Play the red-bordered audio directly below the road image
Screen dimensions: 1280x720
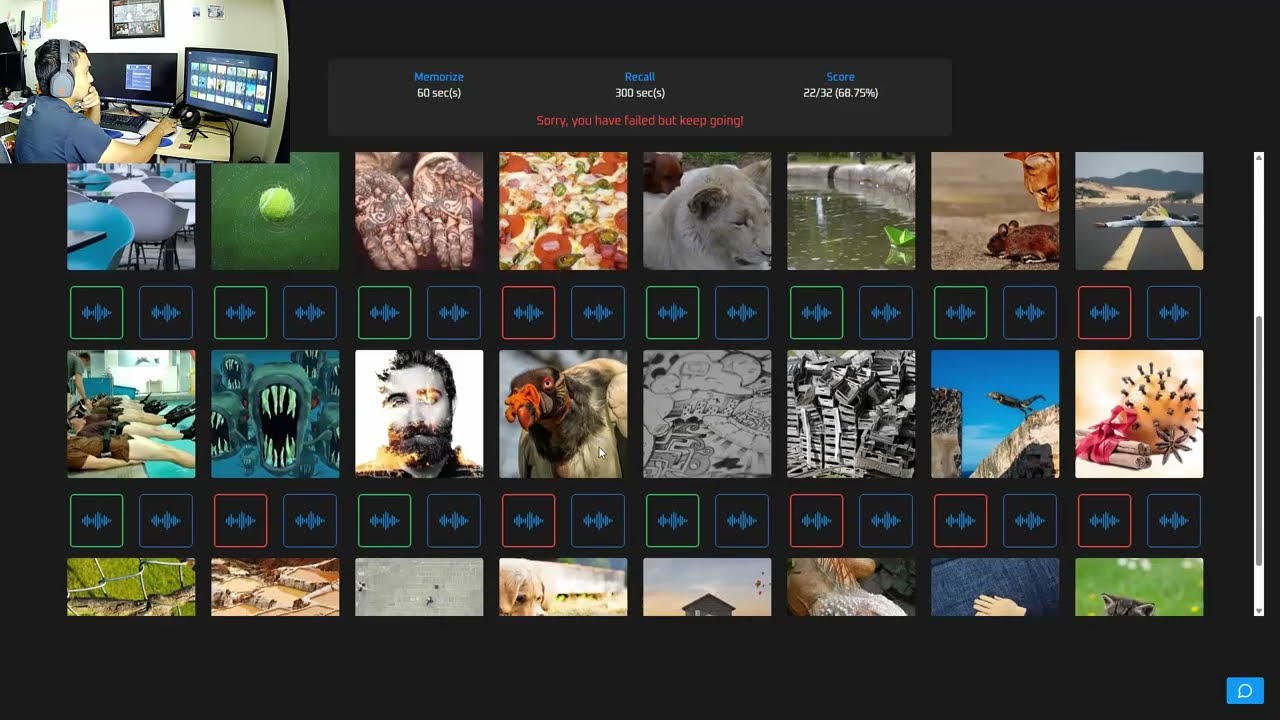tap(1104, 313)
